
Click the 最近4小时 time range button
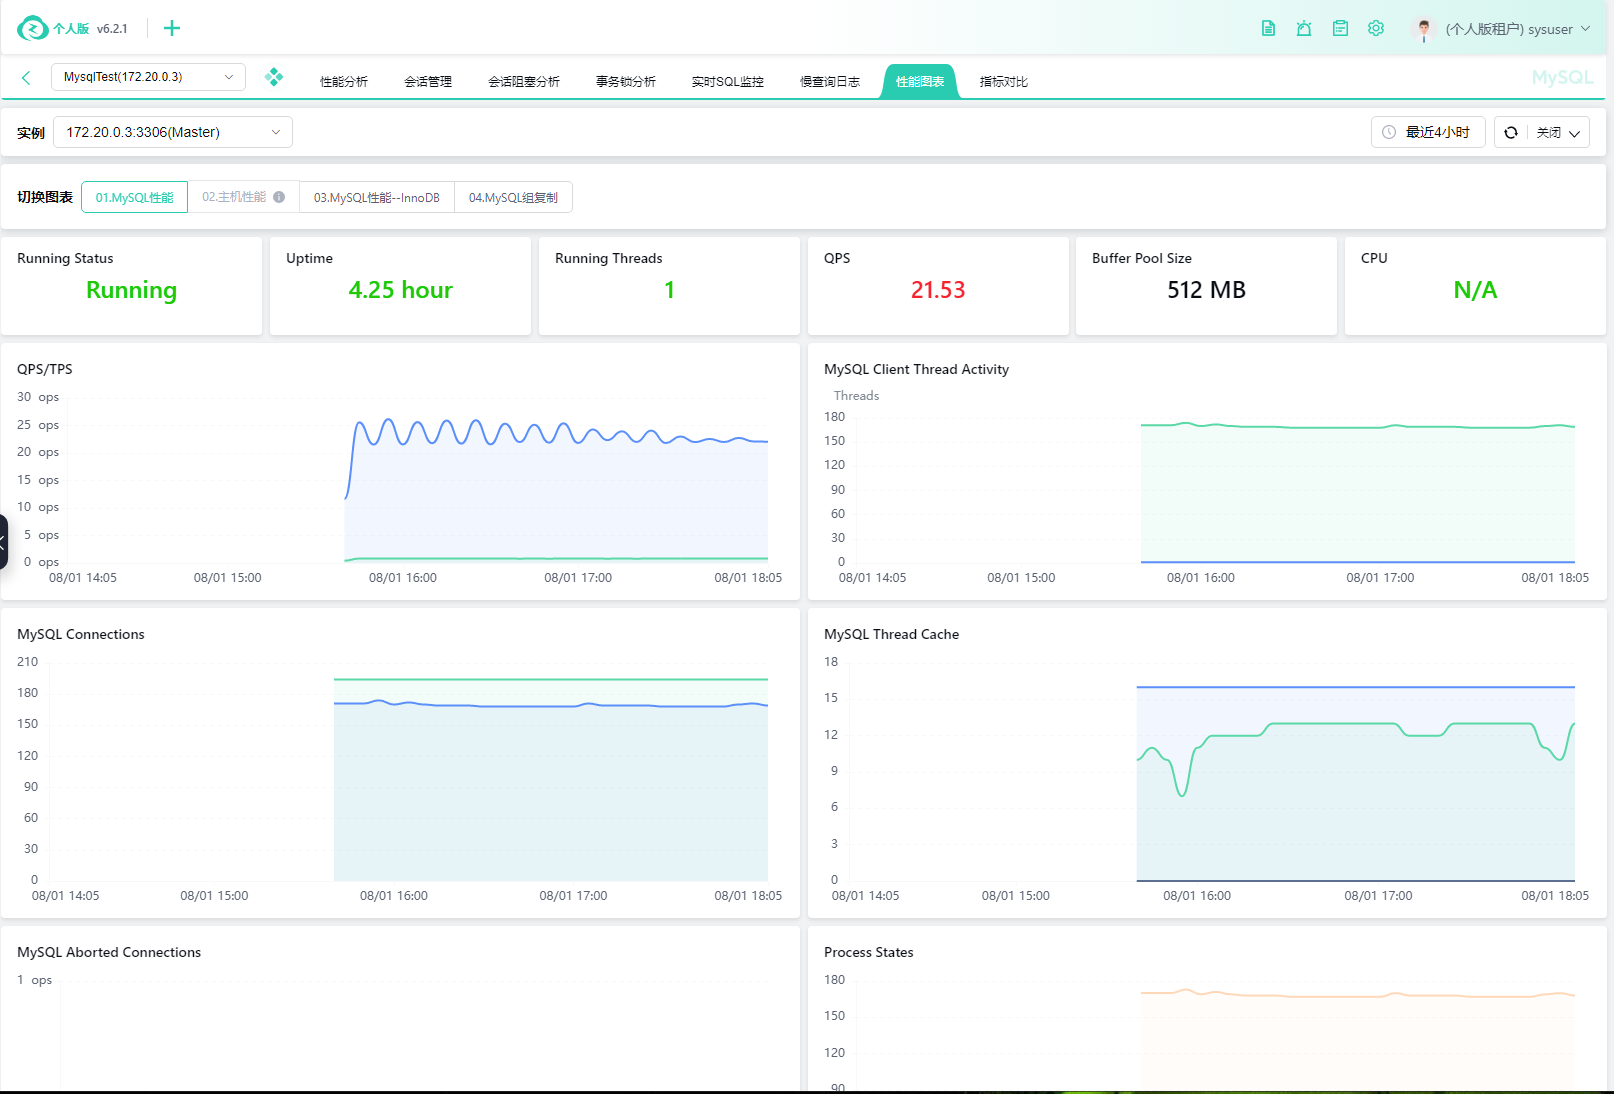(1428, 132)
